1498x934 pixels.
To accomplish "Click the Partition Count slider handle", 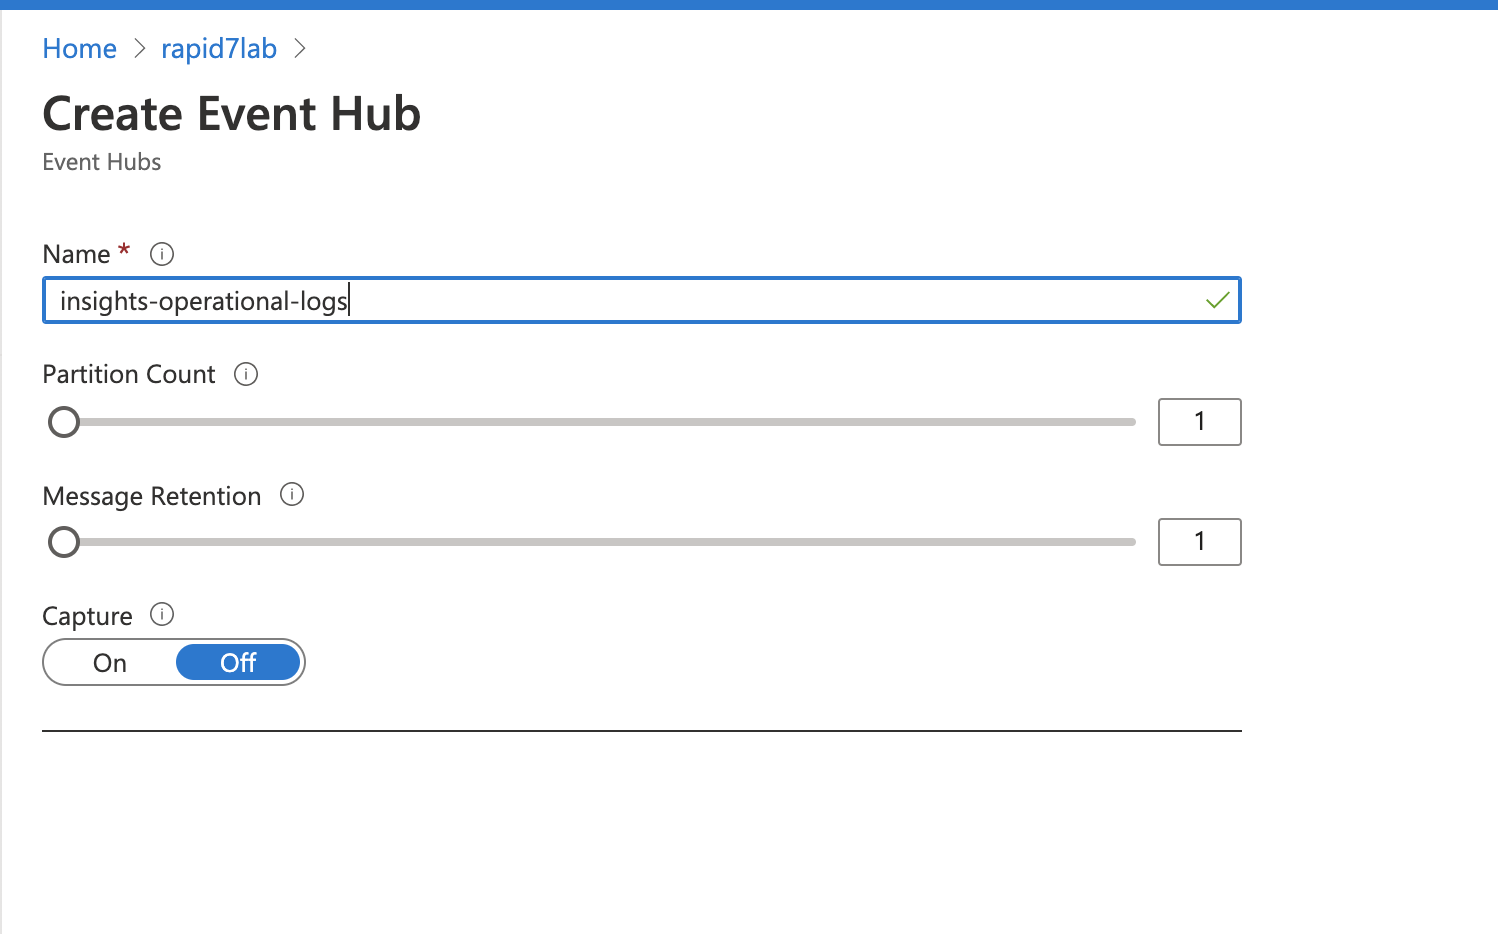I will tap(64, 422).
